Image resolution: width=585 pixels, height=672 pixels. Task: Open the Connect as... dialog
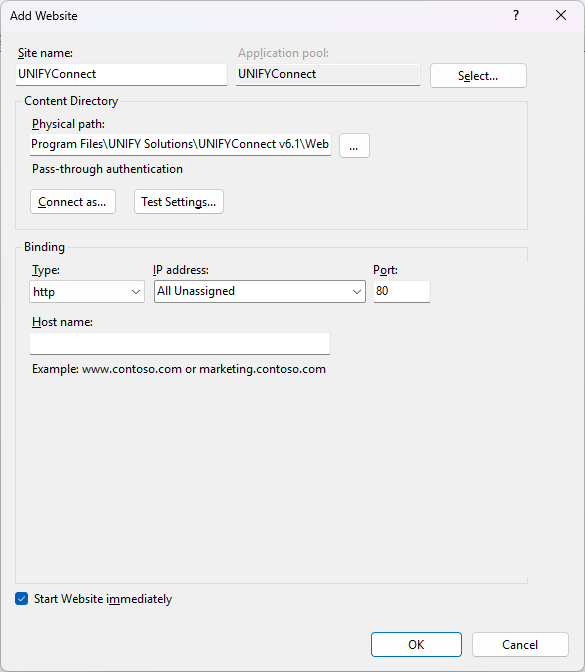coord(73,201)
